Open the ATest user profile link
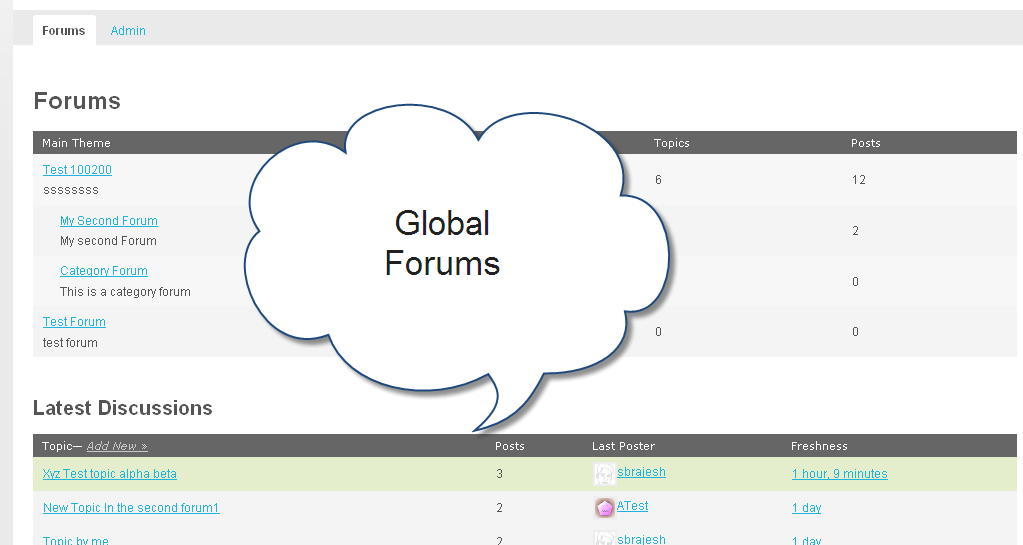Viewport: 1023px width, 545px height. coord(632,506)
